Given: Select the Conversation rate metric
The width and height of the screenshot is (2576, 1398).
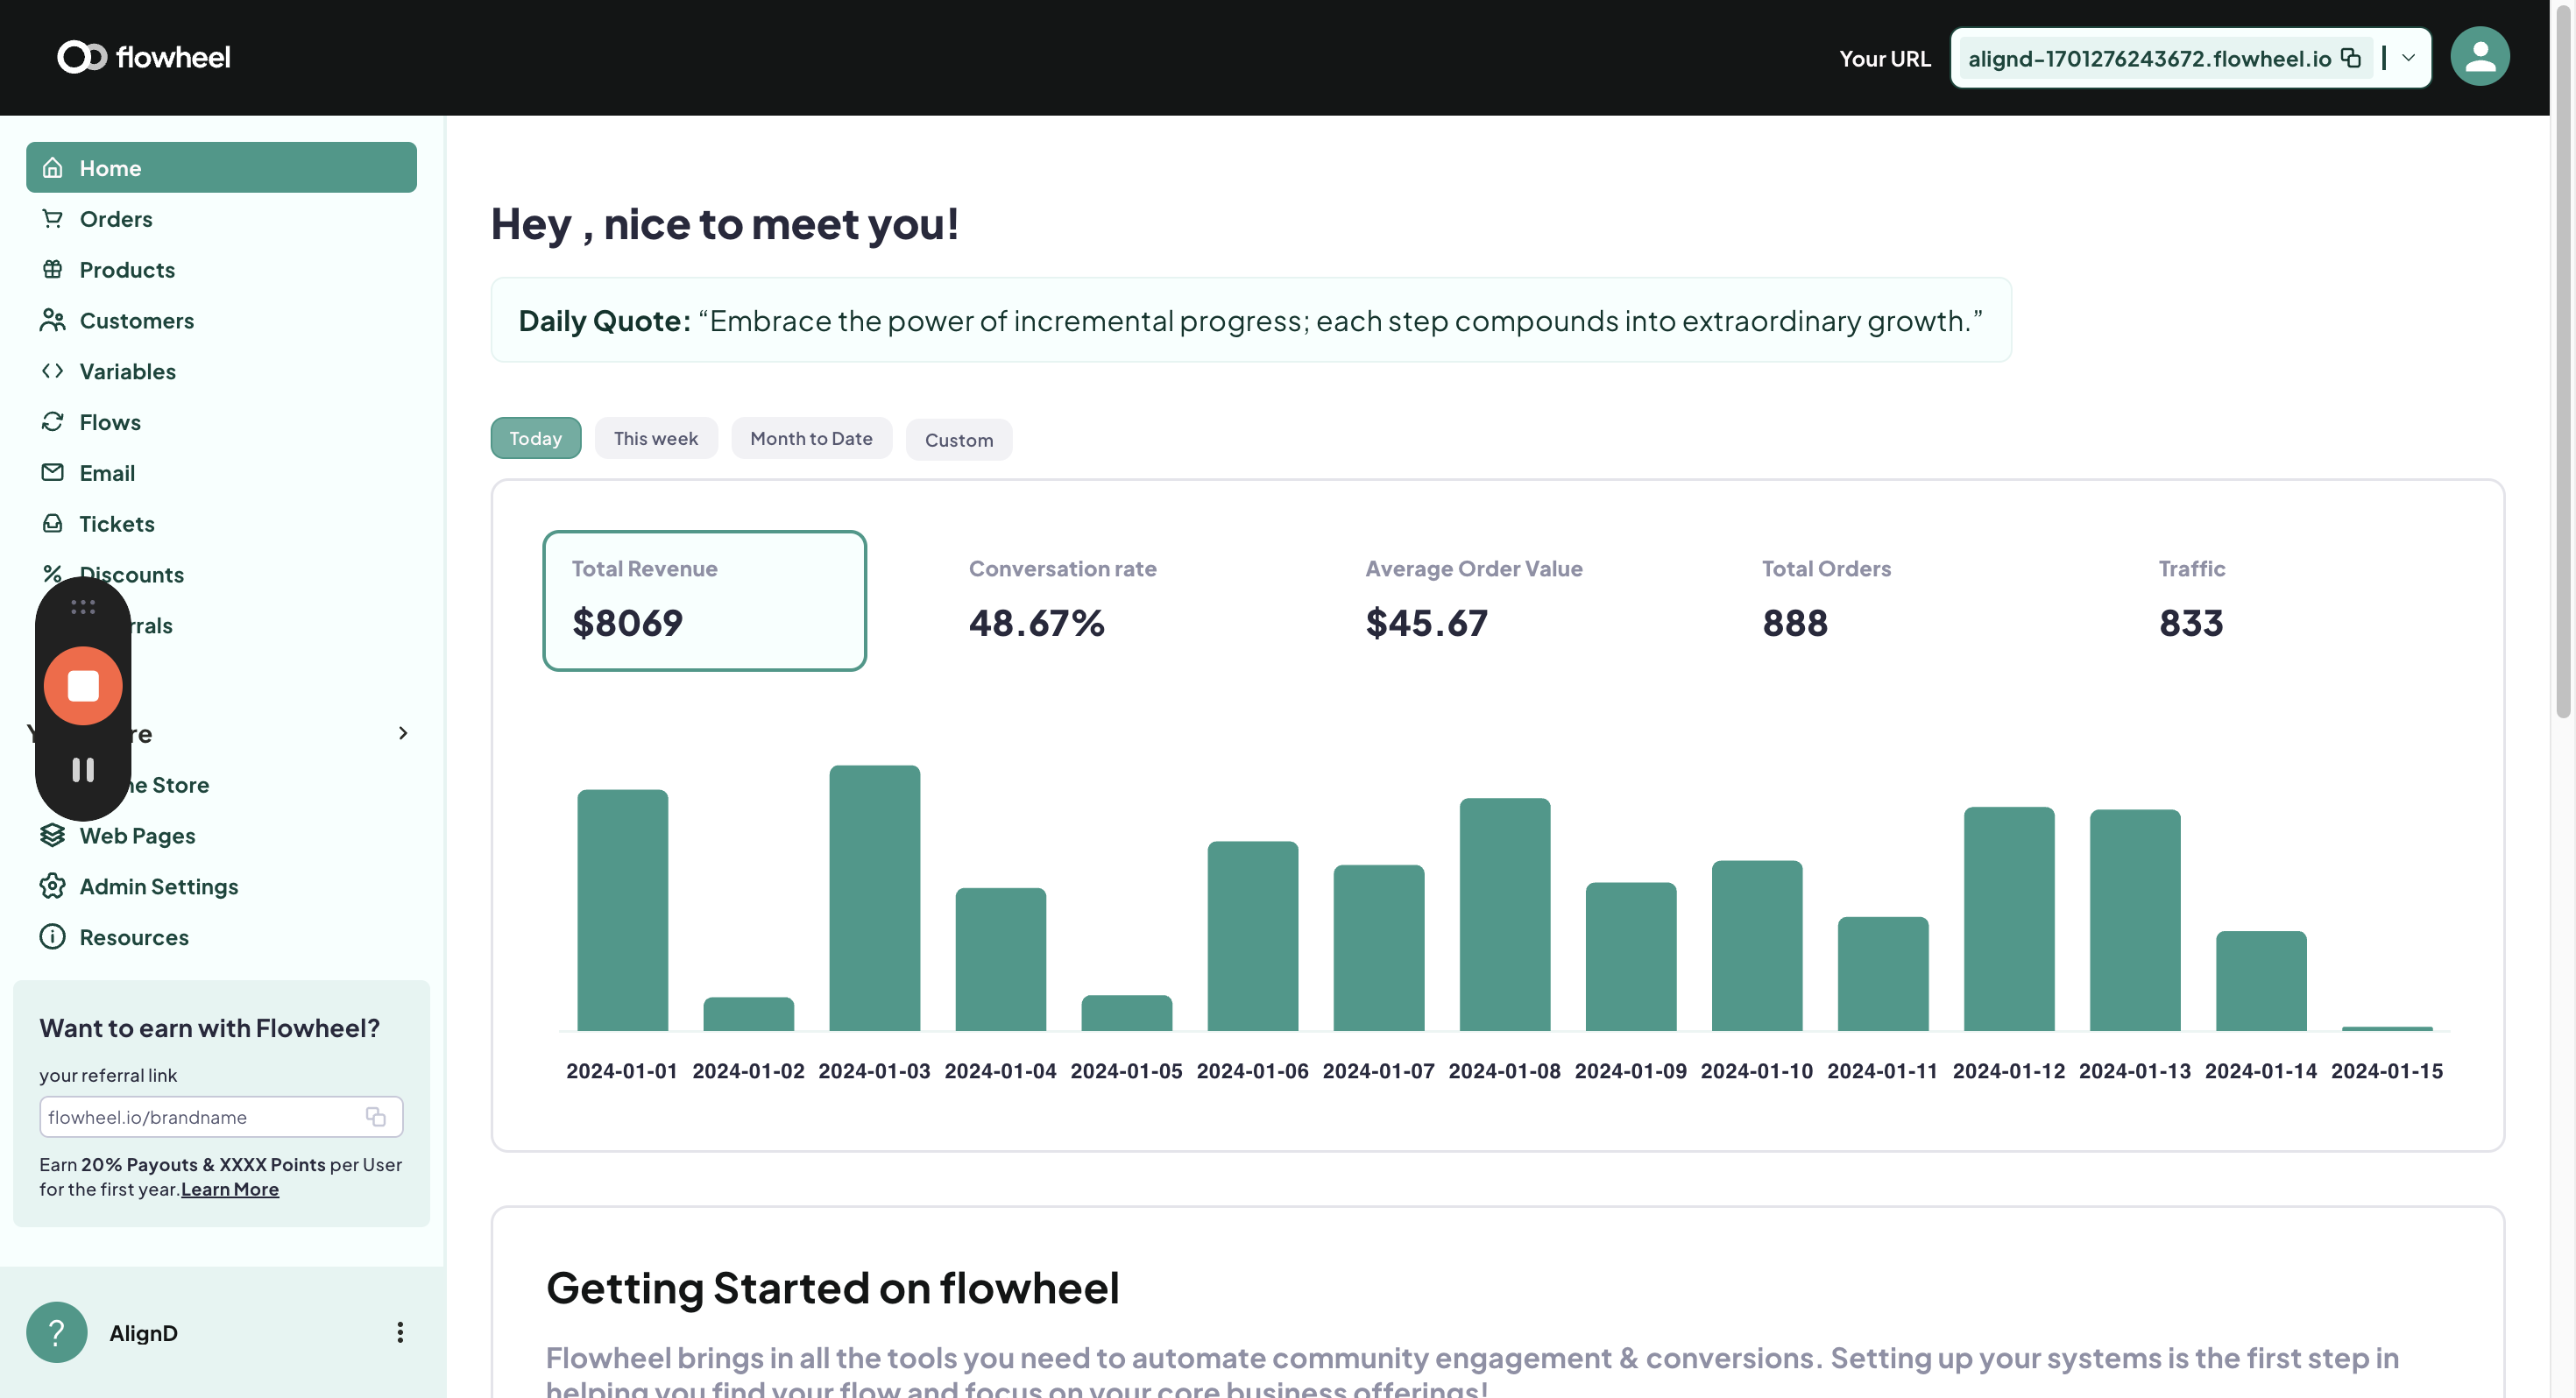Looking at the screenshot, I should coord(1063,600).
